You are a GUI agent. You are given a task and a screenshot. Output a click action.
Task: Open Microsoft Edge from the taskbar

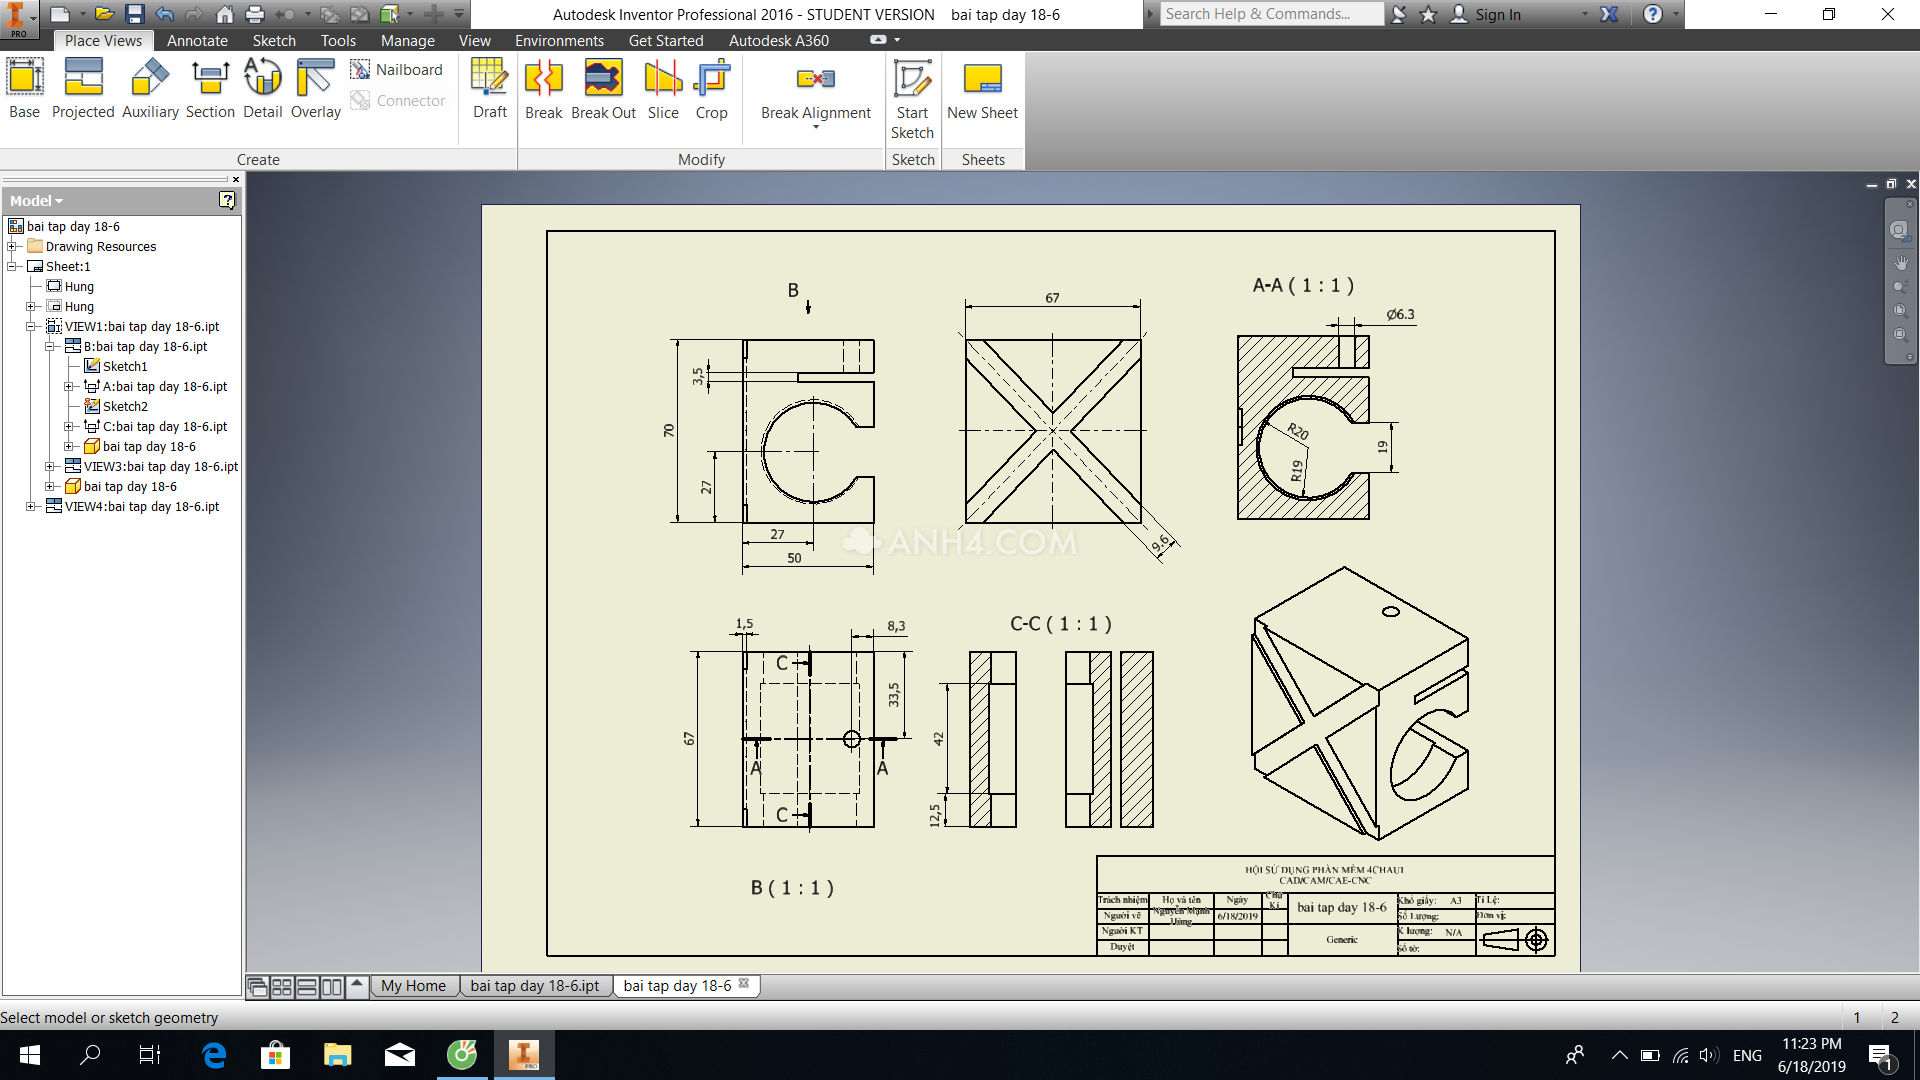(x=214, y=1055)
